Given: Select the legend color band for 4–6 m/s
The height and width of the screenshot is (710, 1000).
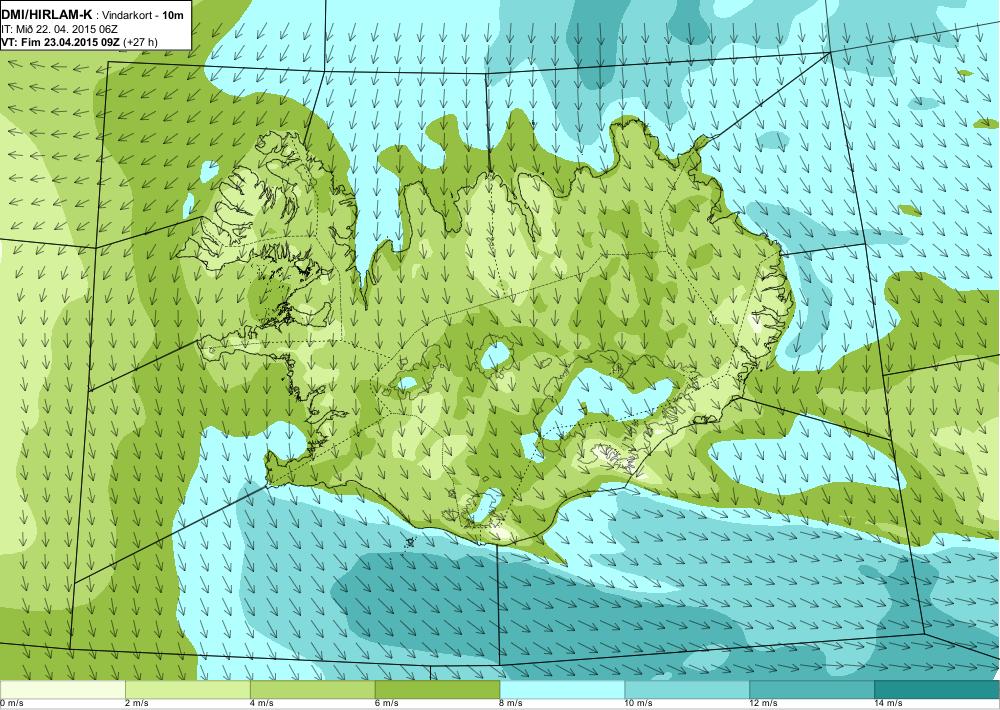Looking at the screenshot, I should (x=312, y=689).
